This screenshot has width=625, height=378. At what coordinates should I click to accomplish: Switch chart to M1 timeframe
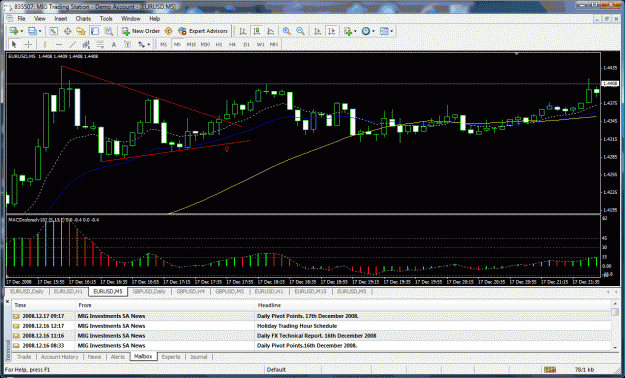163,44
